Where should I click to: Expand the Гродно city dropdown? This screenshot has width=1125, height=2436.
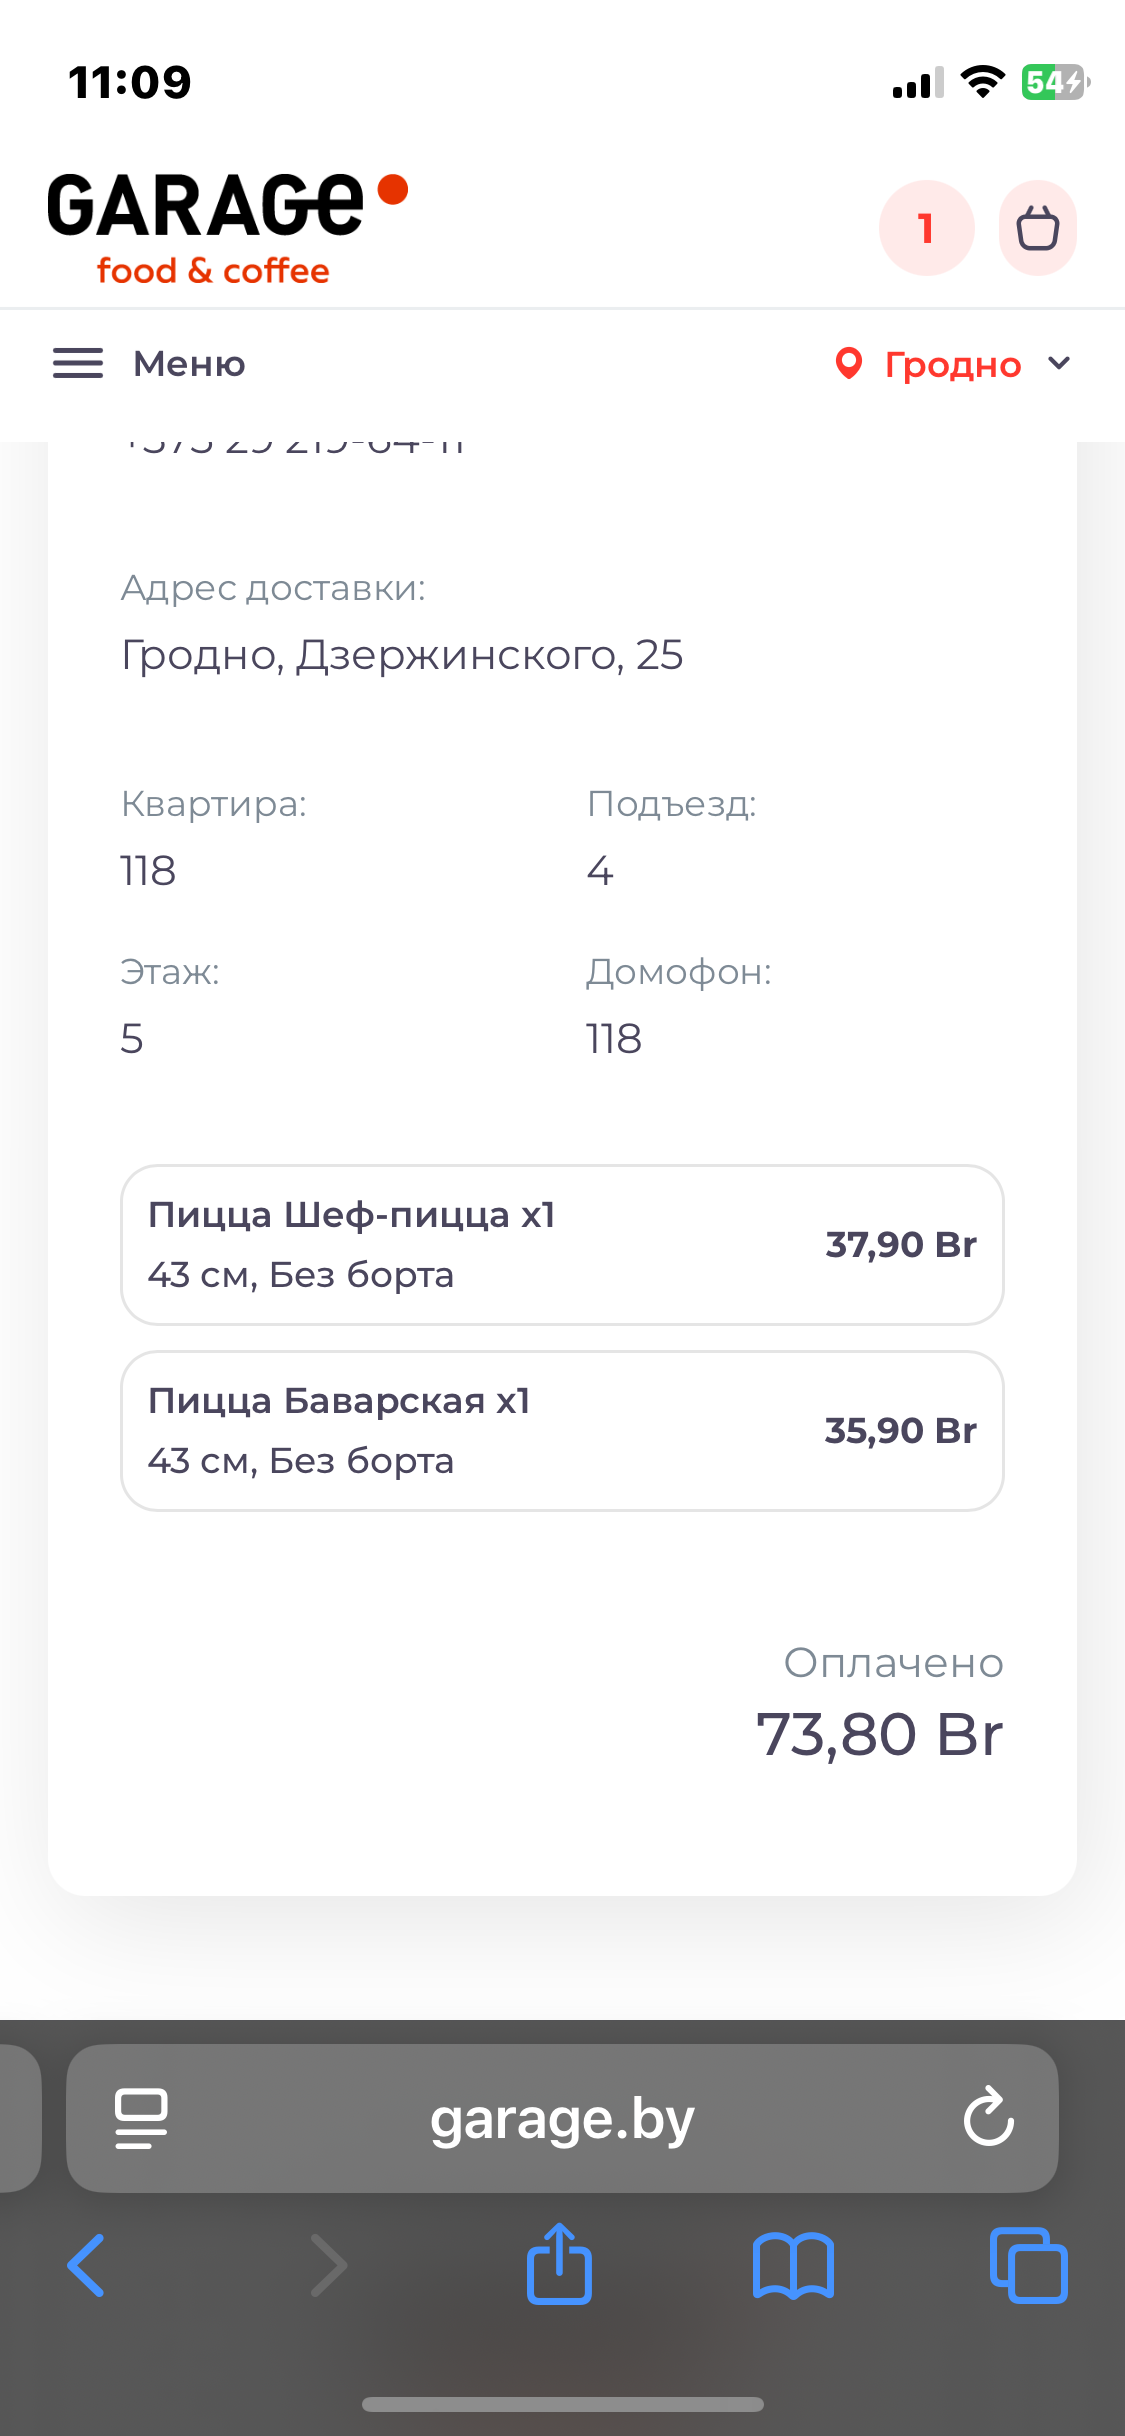[x=953, y=365]
